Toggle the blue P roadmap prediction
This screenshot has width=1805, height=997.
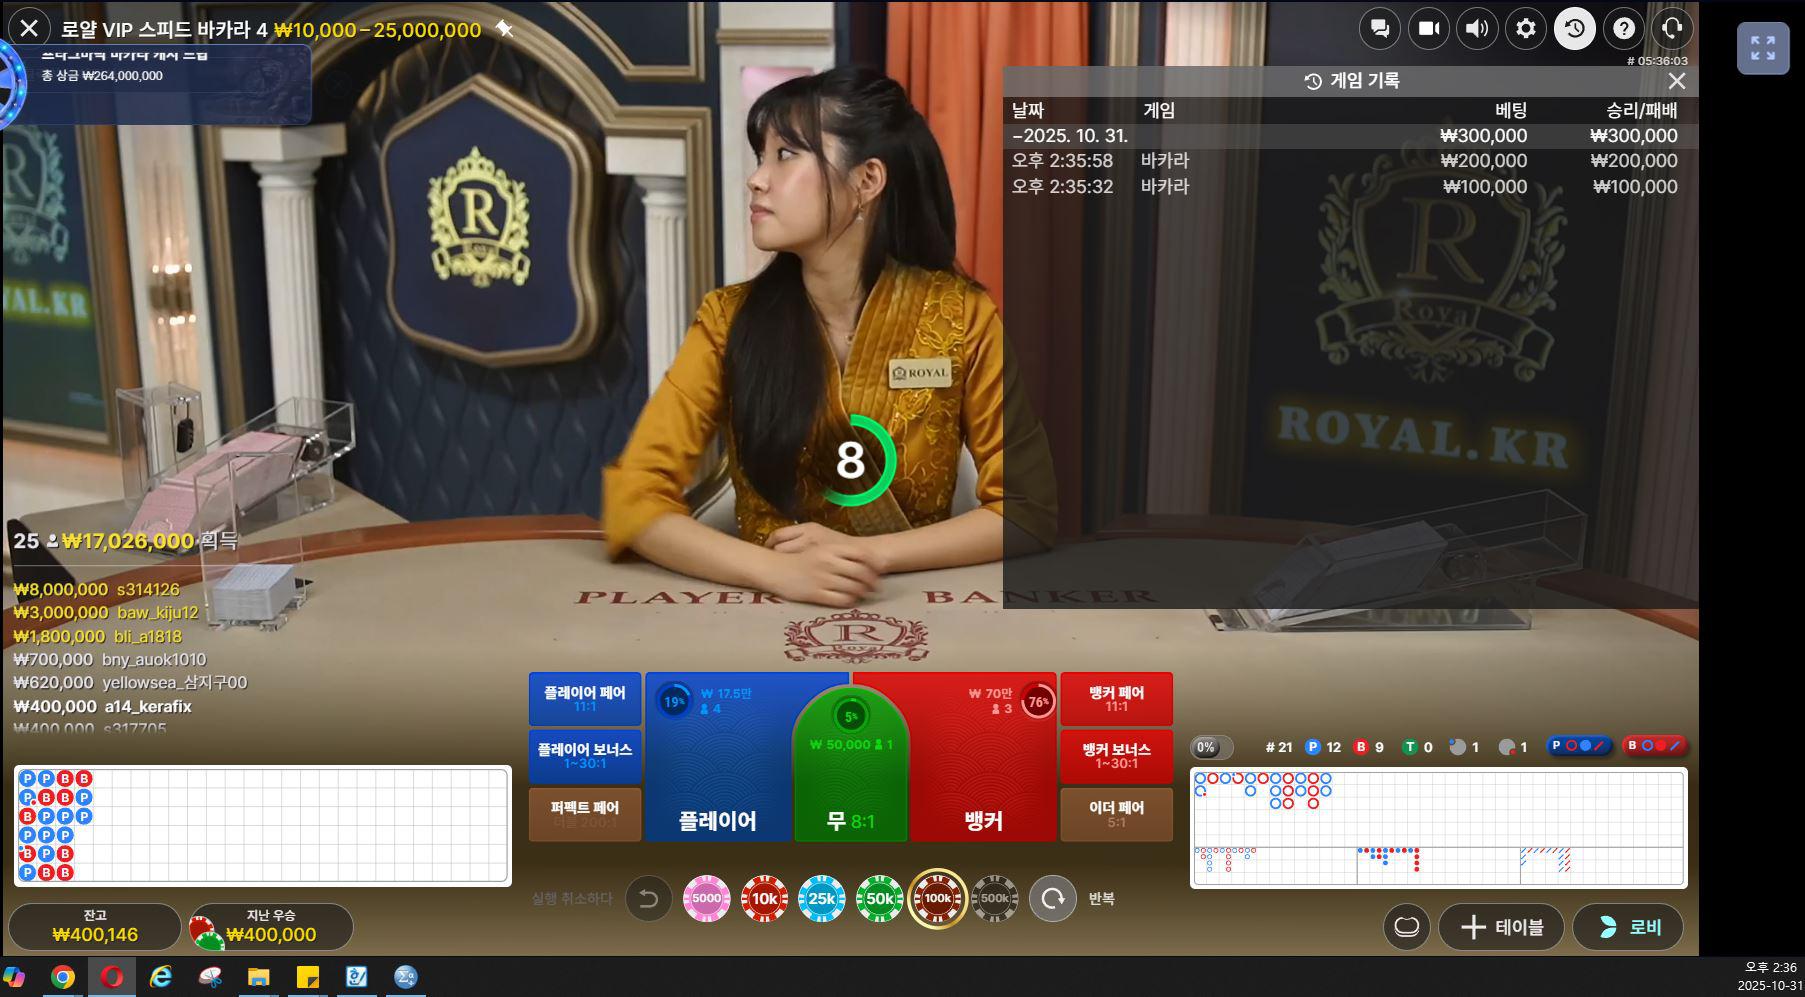[x=1578, y=746]
